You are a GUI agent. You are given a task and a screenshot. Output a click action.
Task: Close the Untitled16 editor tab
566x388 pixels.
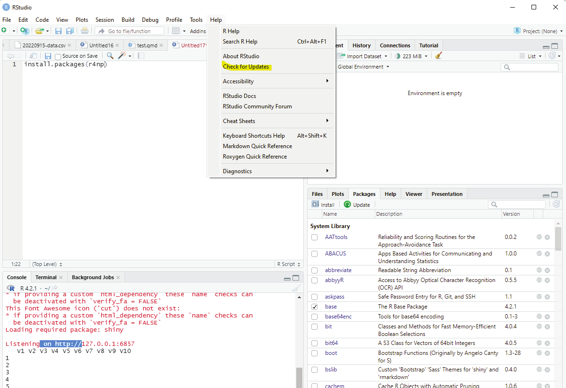tap(117, 45)
